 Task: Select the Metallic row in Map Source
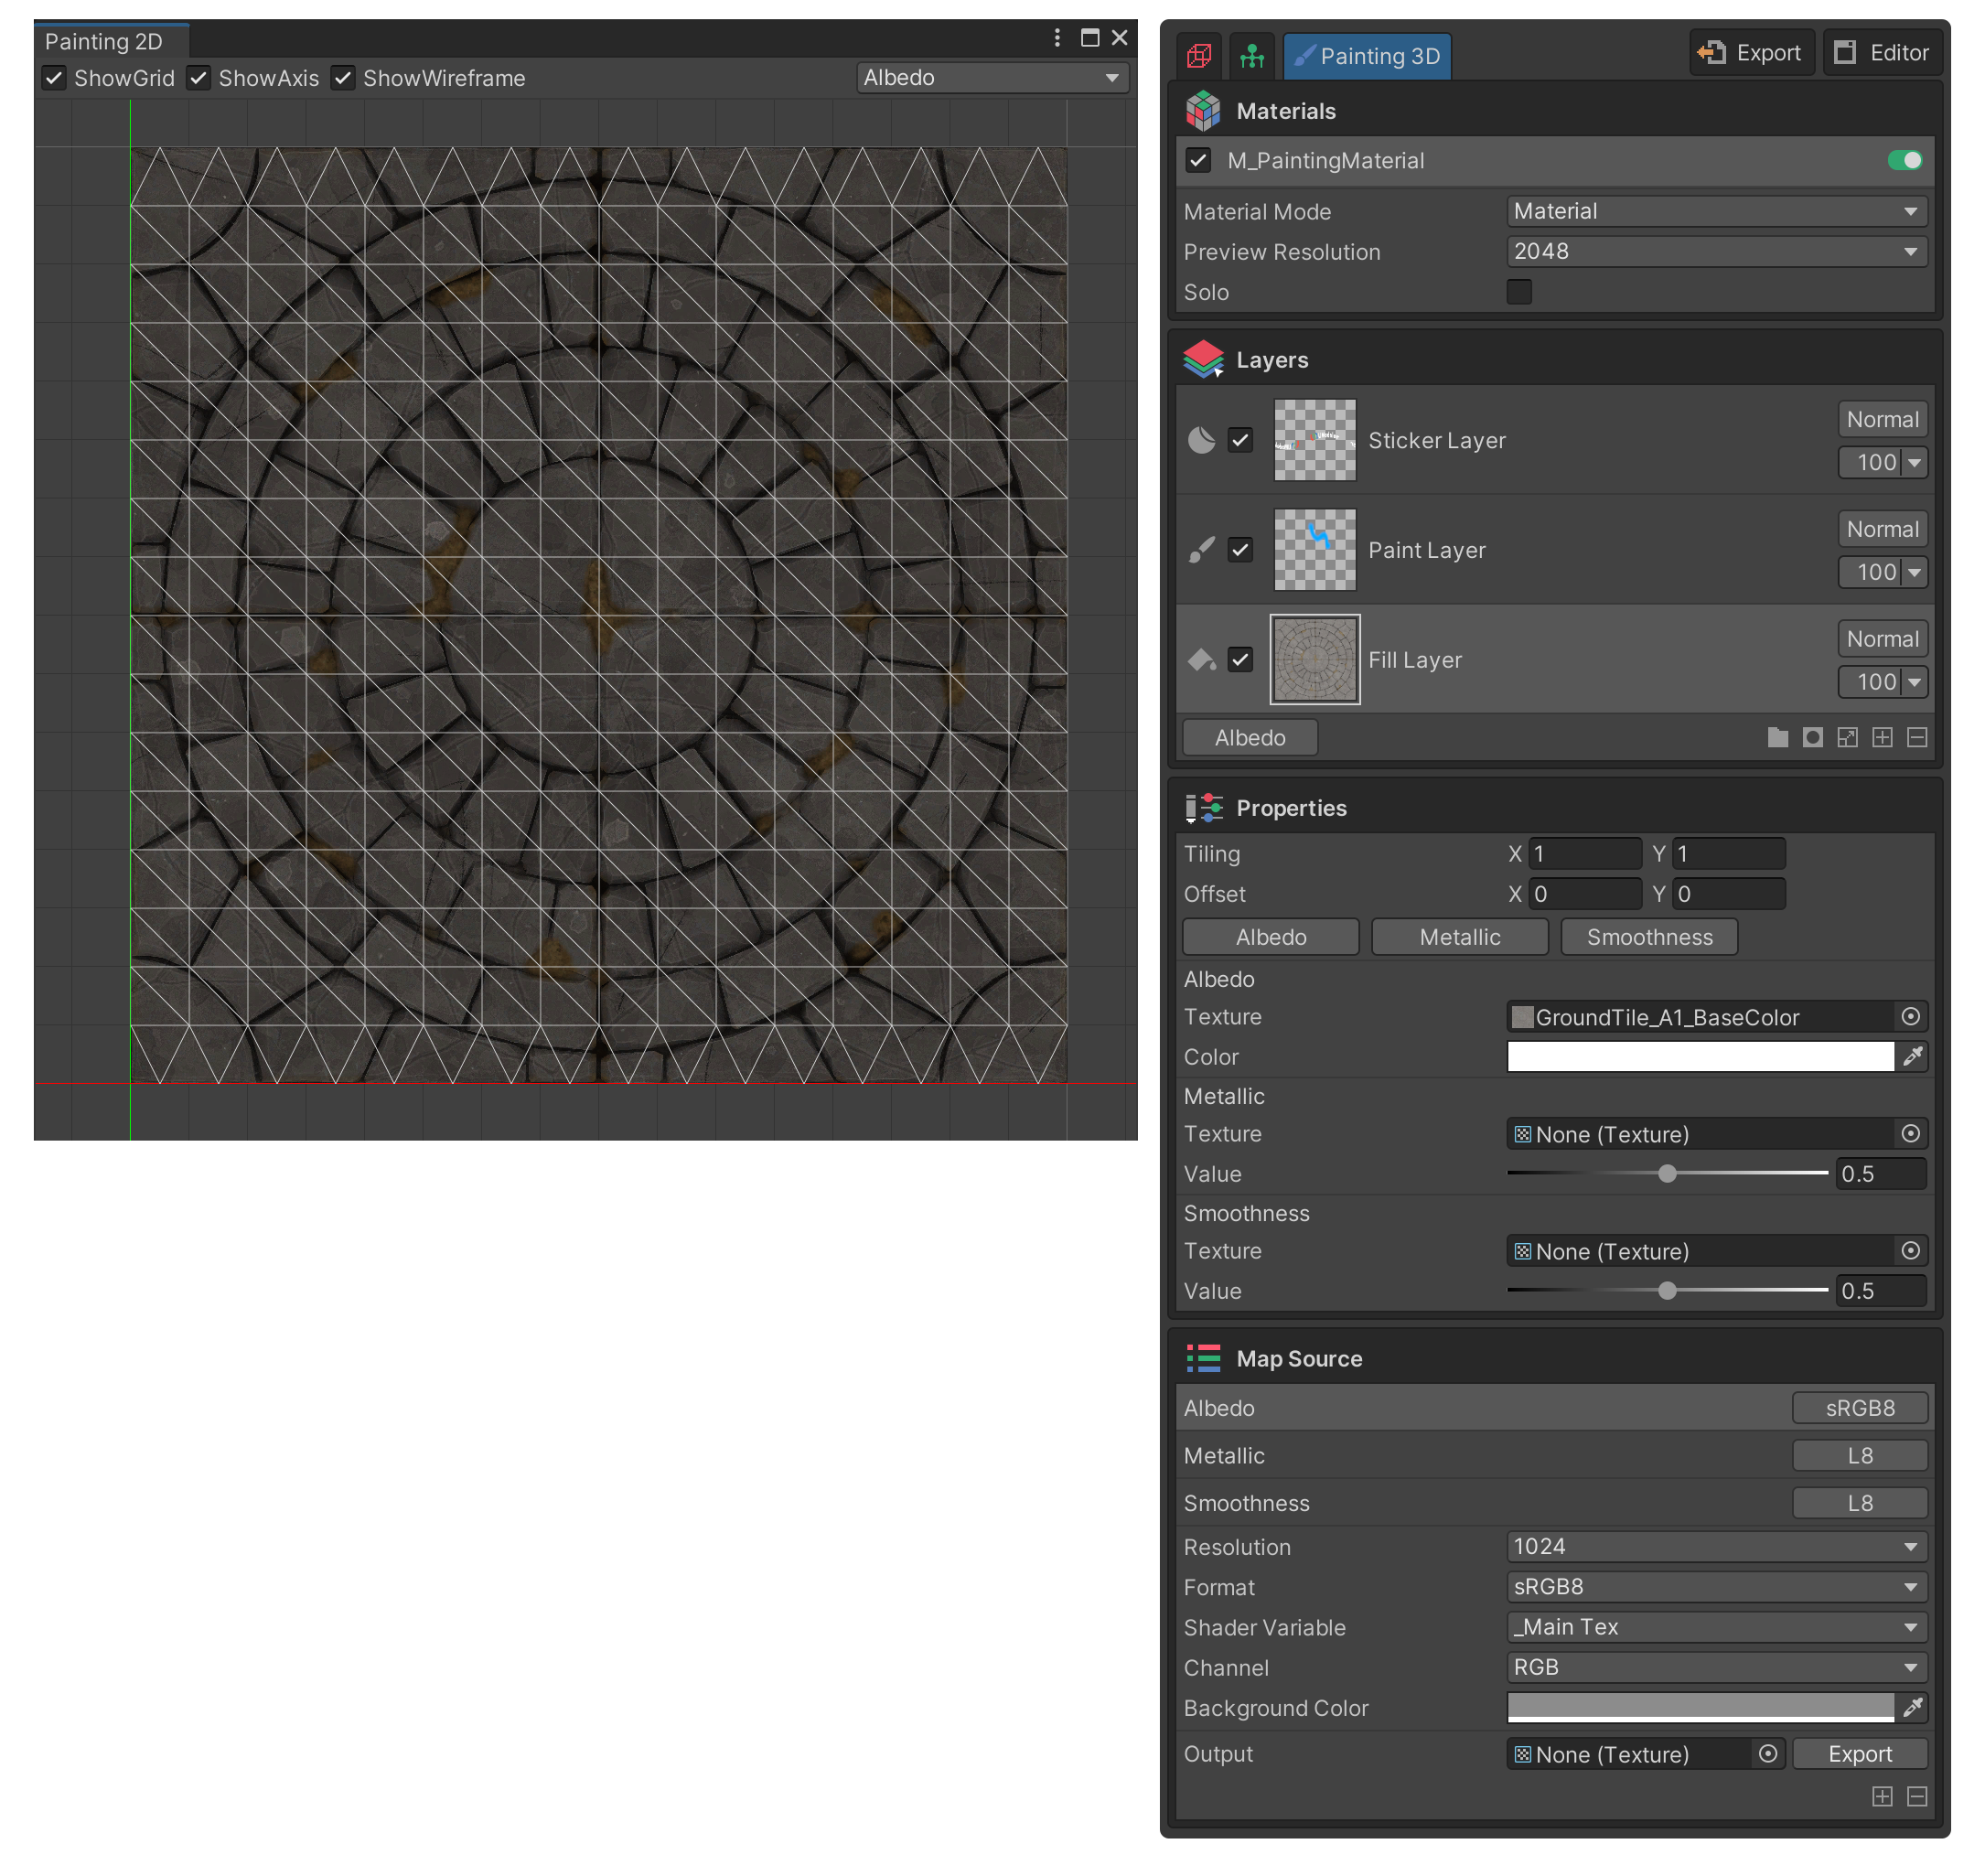tap(1554, 1455)
